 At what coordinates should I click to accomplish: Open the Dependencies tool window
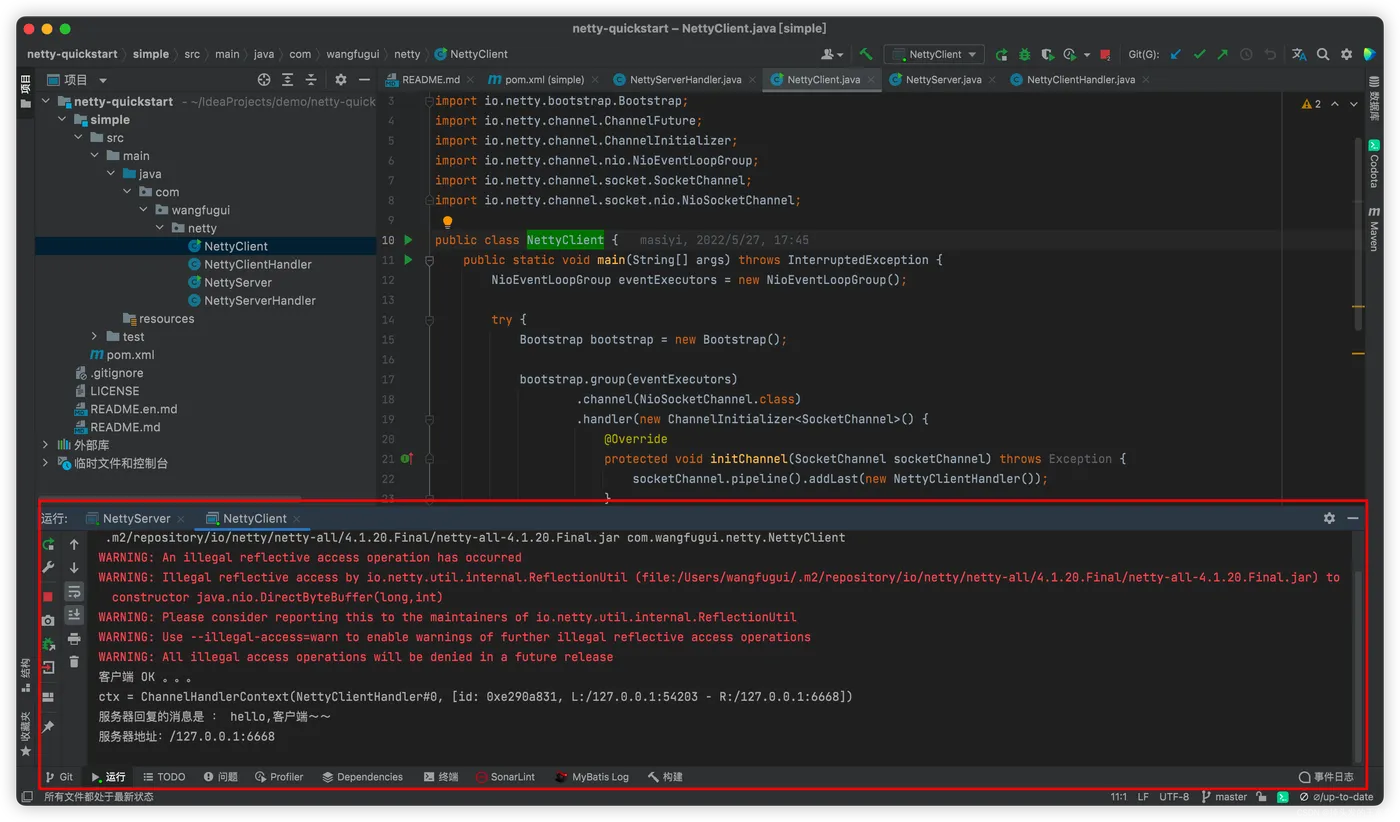362,777
